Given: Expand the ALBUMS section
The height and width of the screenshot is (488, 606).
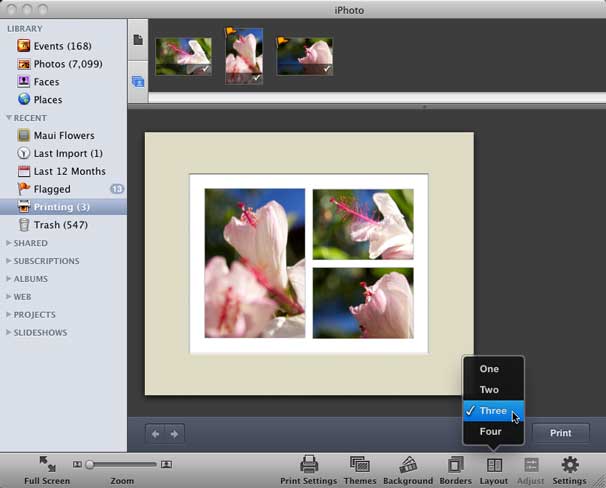Looking at the screenshot, I should tap(9, 279).
